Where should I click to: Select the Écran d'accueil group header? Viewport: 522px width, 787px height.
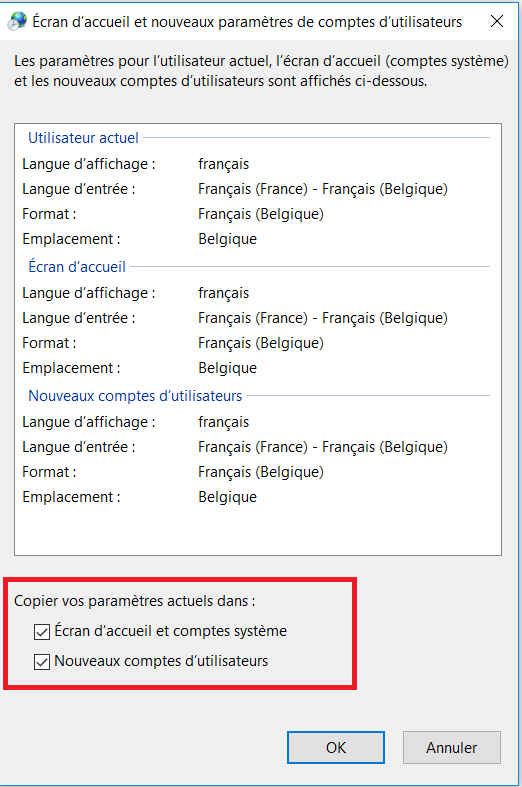pyautogui.click(x=77, y=267)
